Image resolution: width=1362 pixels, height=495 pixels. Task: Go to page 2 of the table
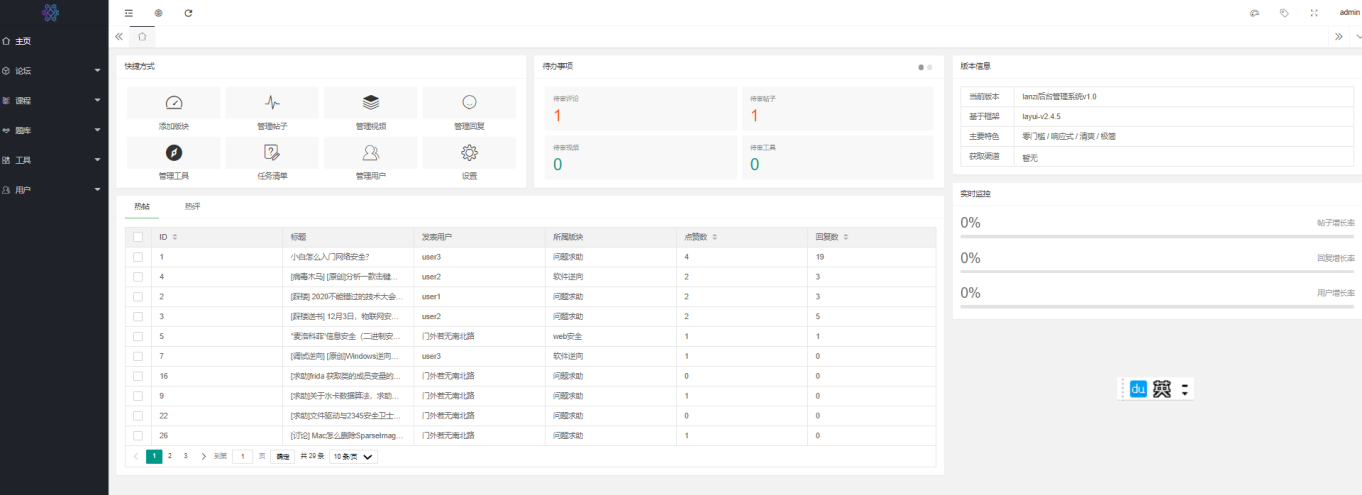(170, 456)
